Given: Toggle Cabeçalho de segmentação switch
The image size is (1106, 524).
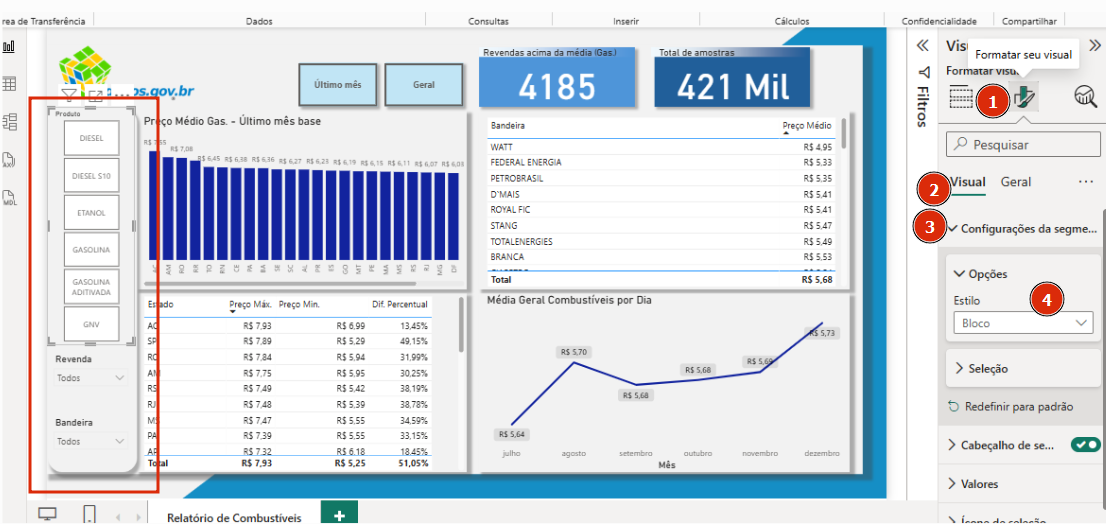Looking at the screenshot, I should 1085,445.
